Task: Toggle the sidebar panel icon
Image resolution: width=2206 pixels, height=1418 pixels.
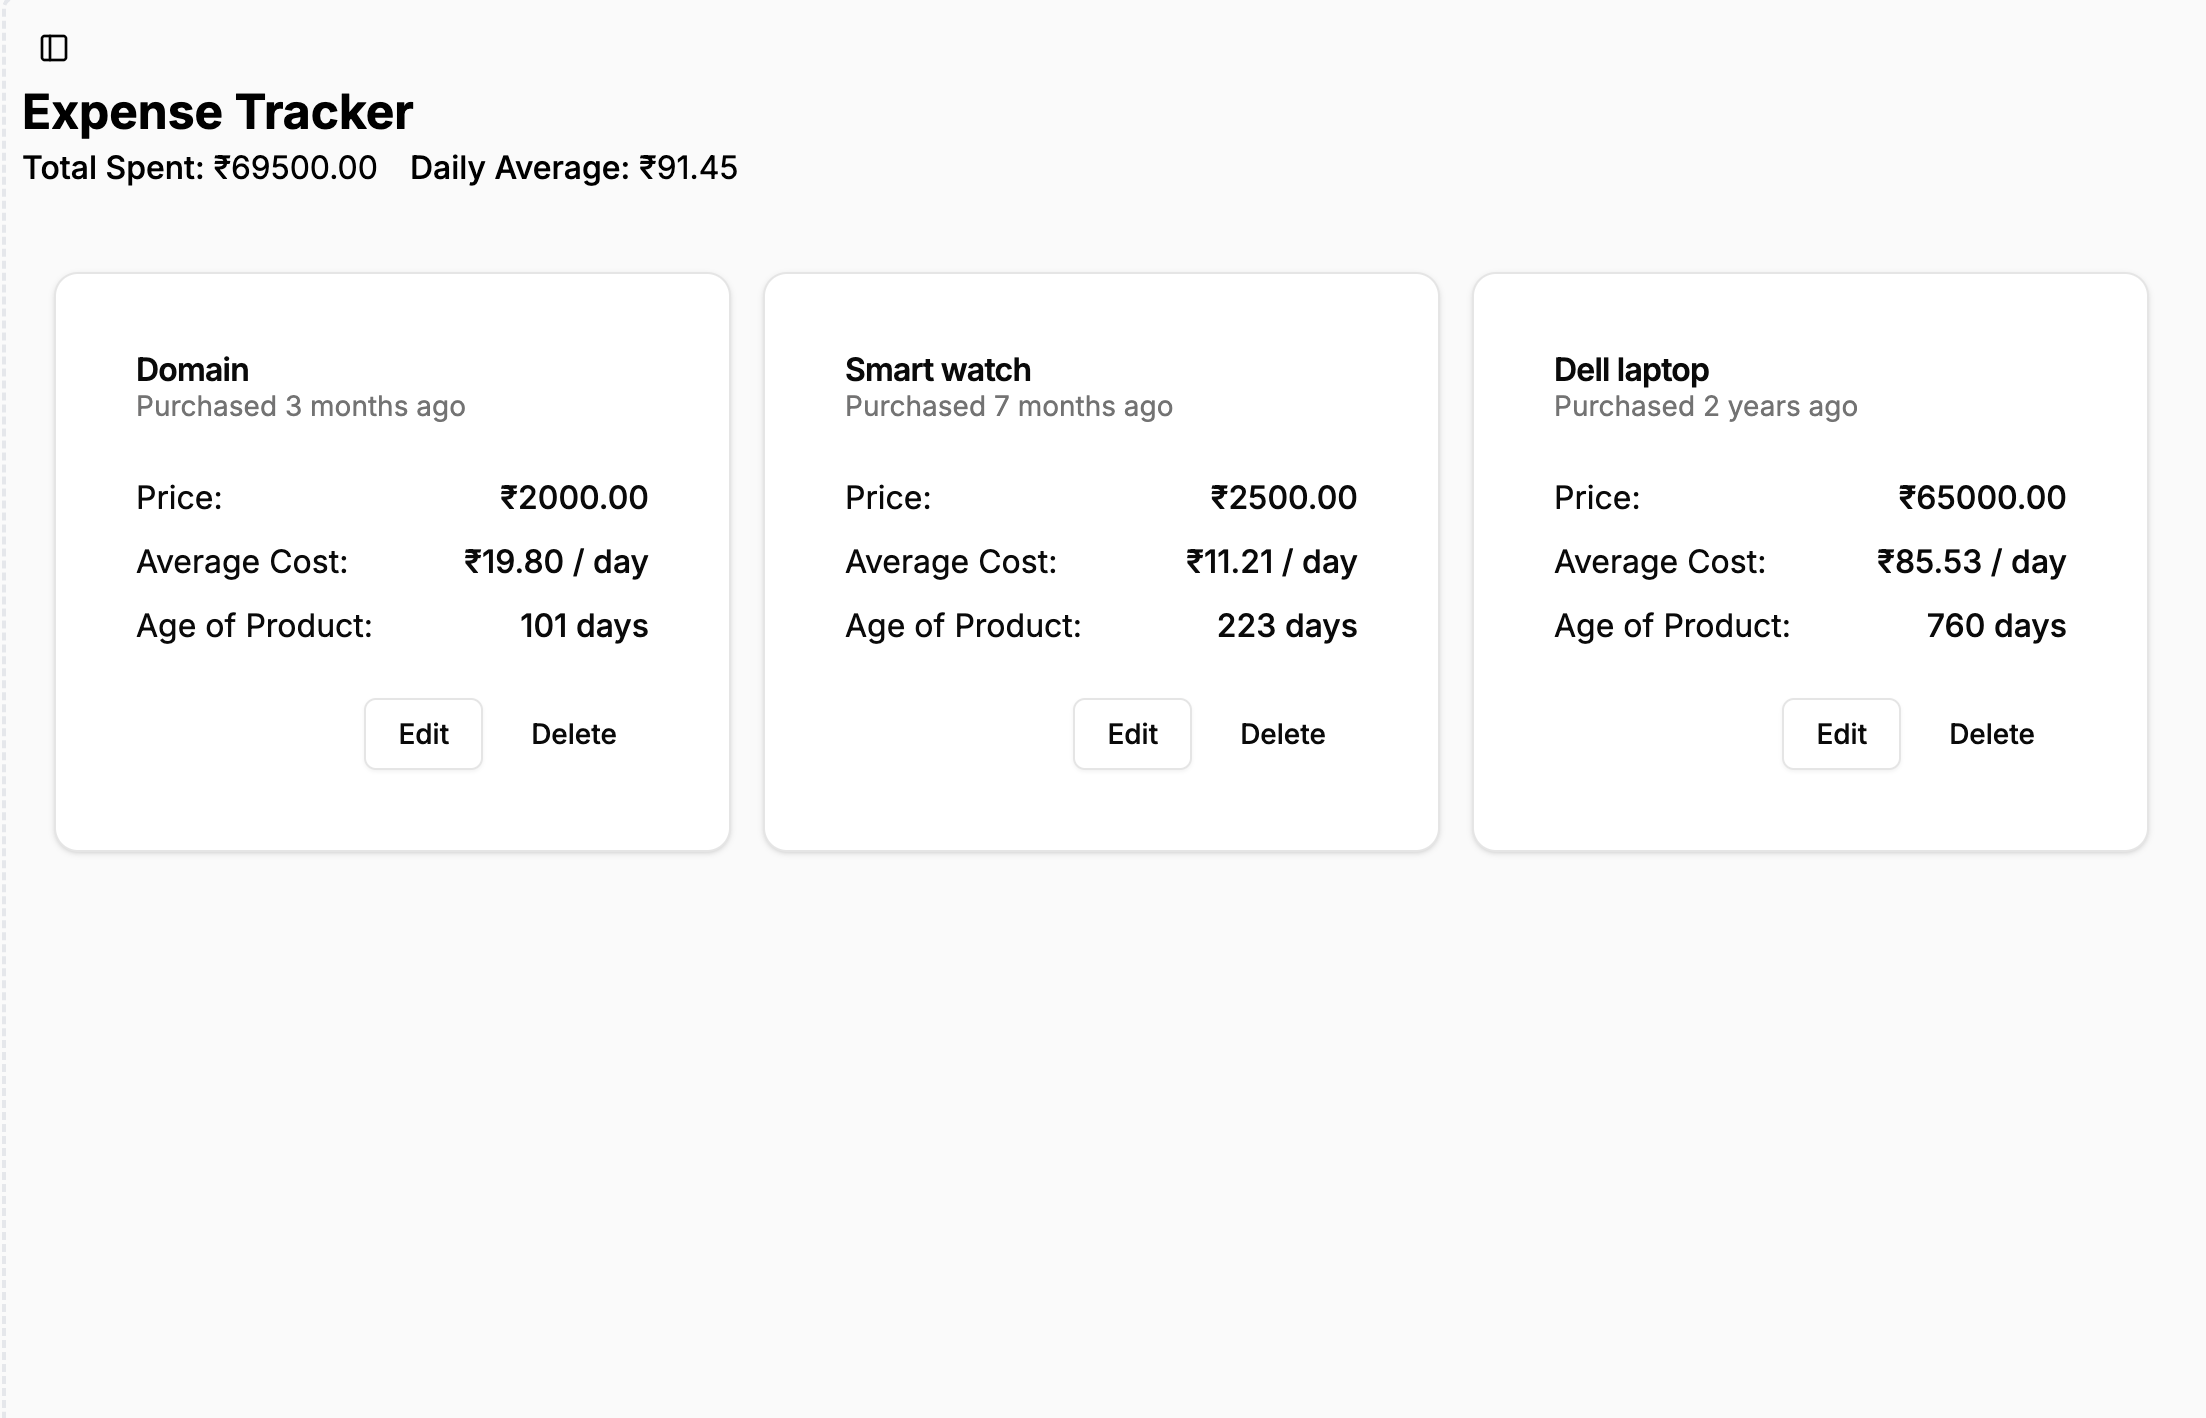Action: coord(54,48)
